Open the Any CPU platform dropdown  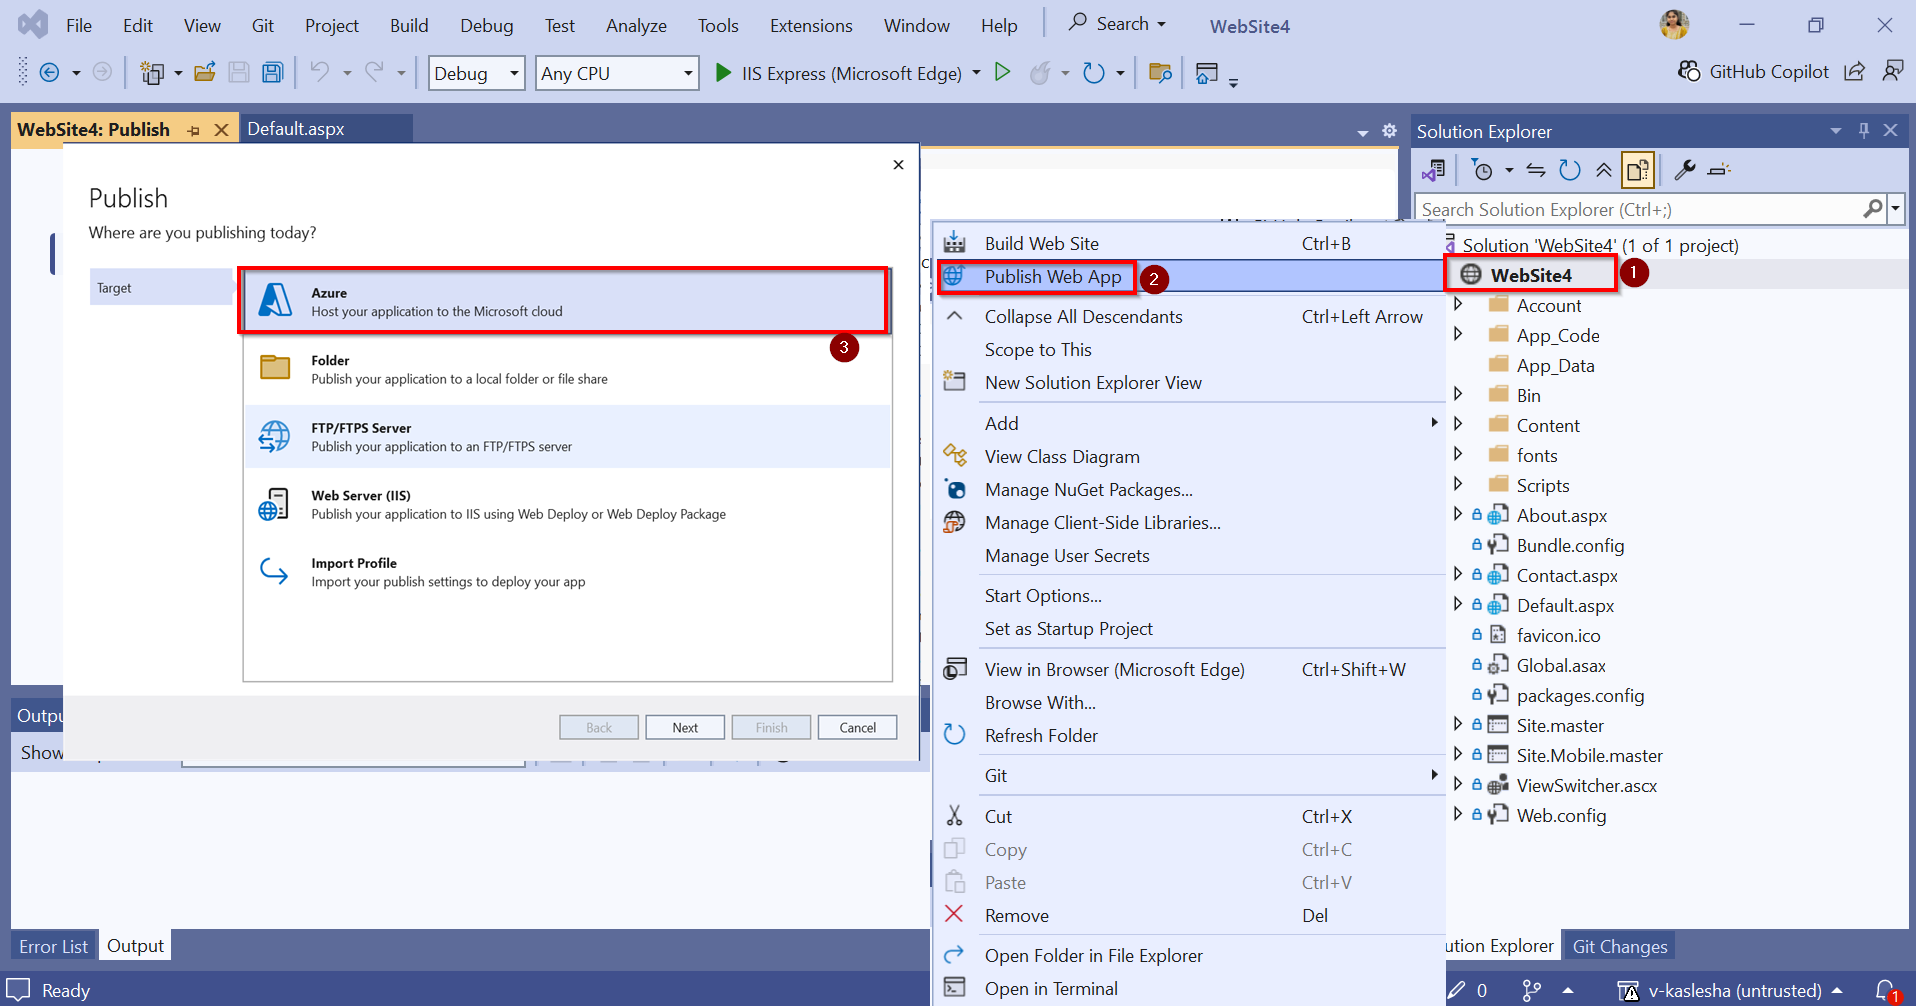coord(617,73)
